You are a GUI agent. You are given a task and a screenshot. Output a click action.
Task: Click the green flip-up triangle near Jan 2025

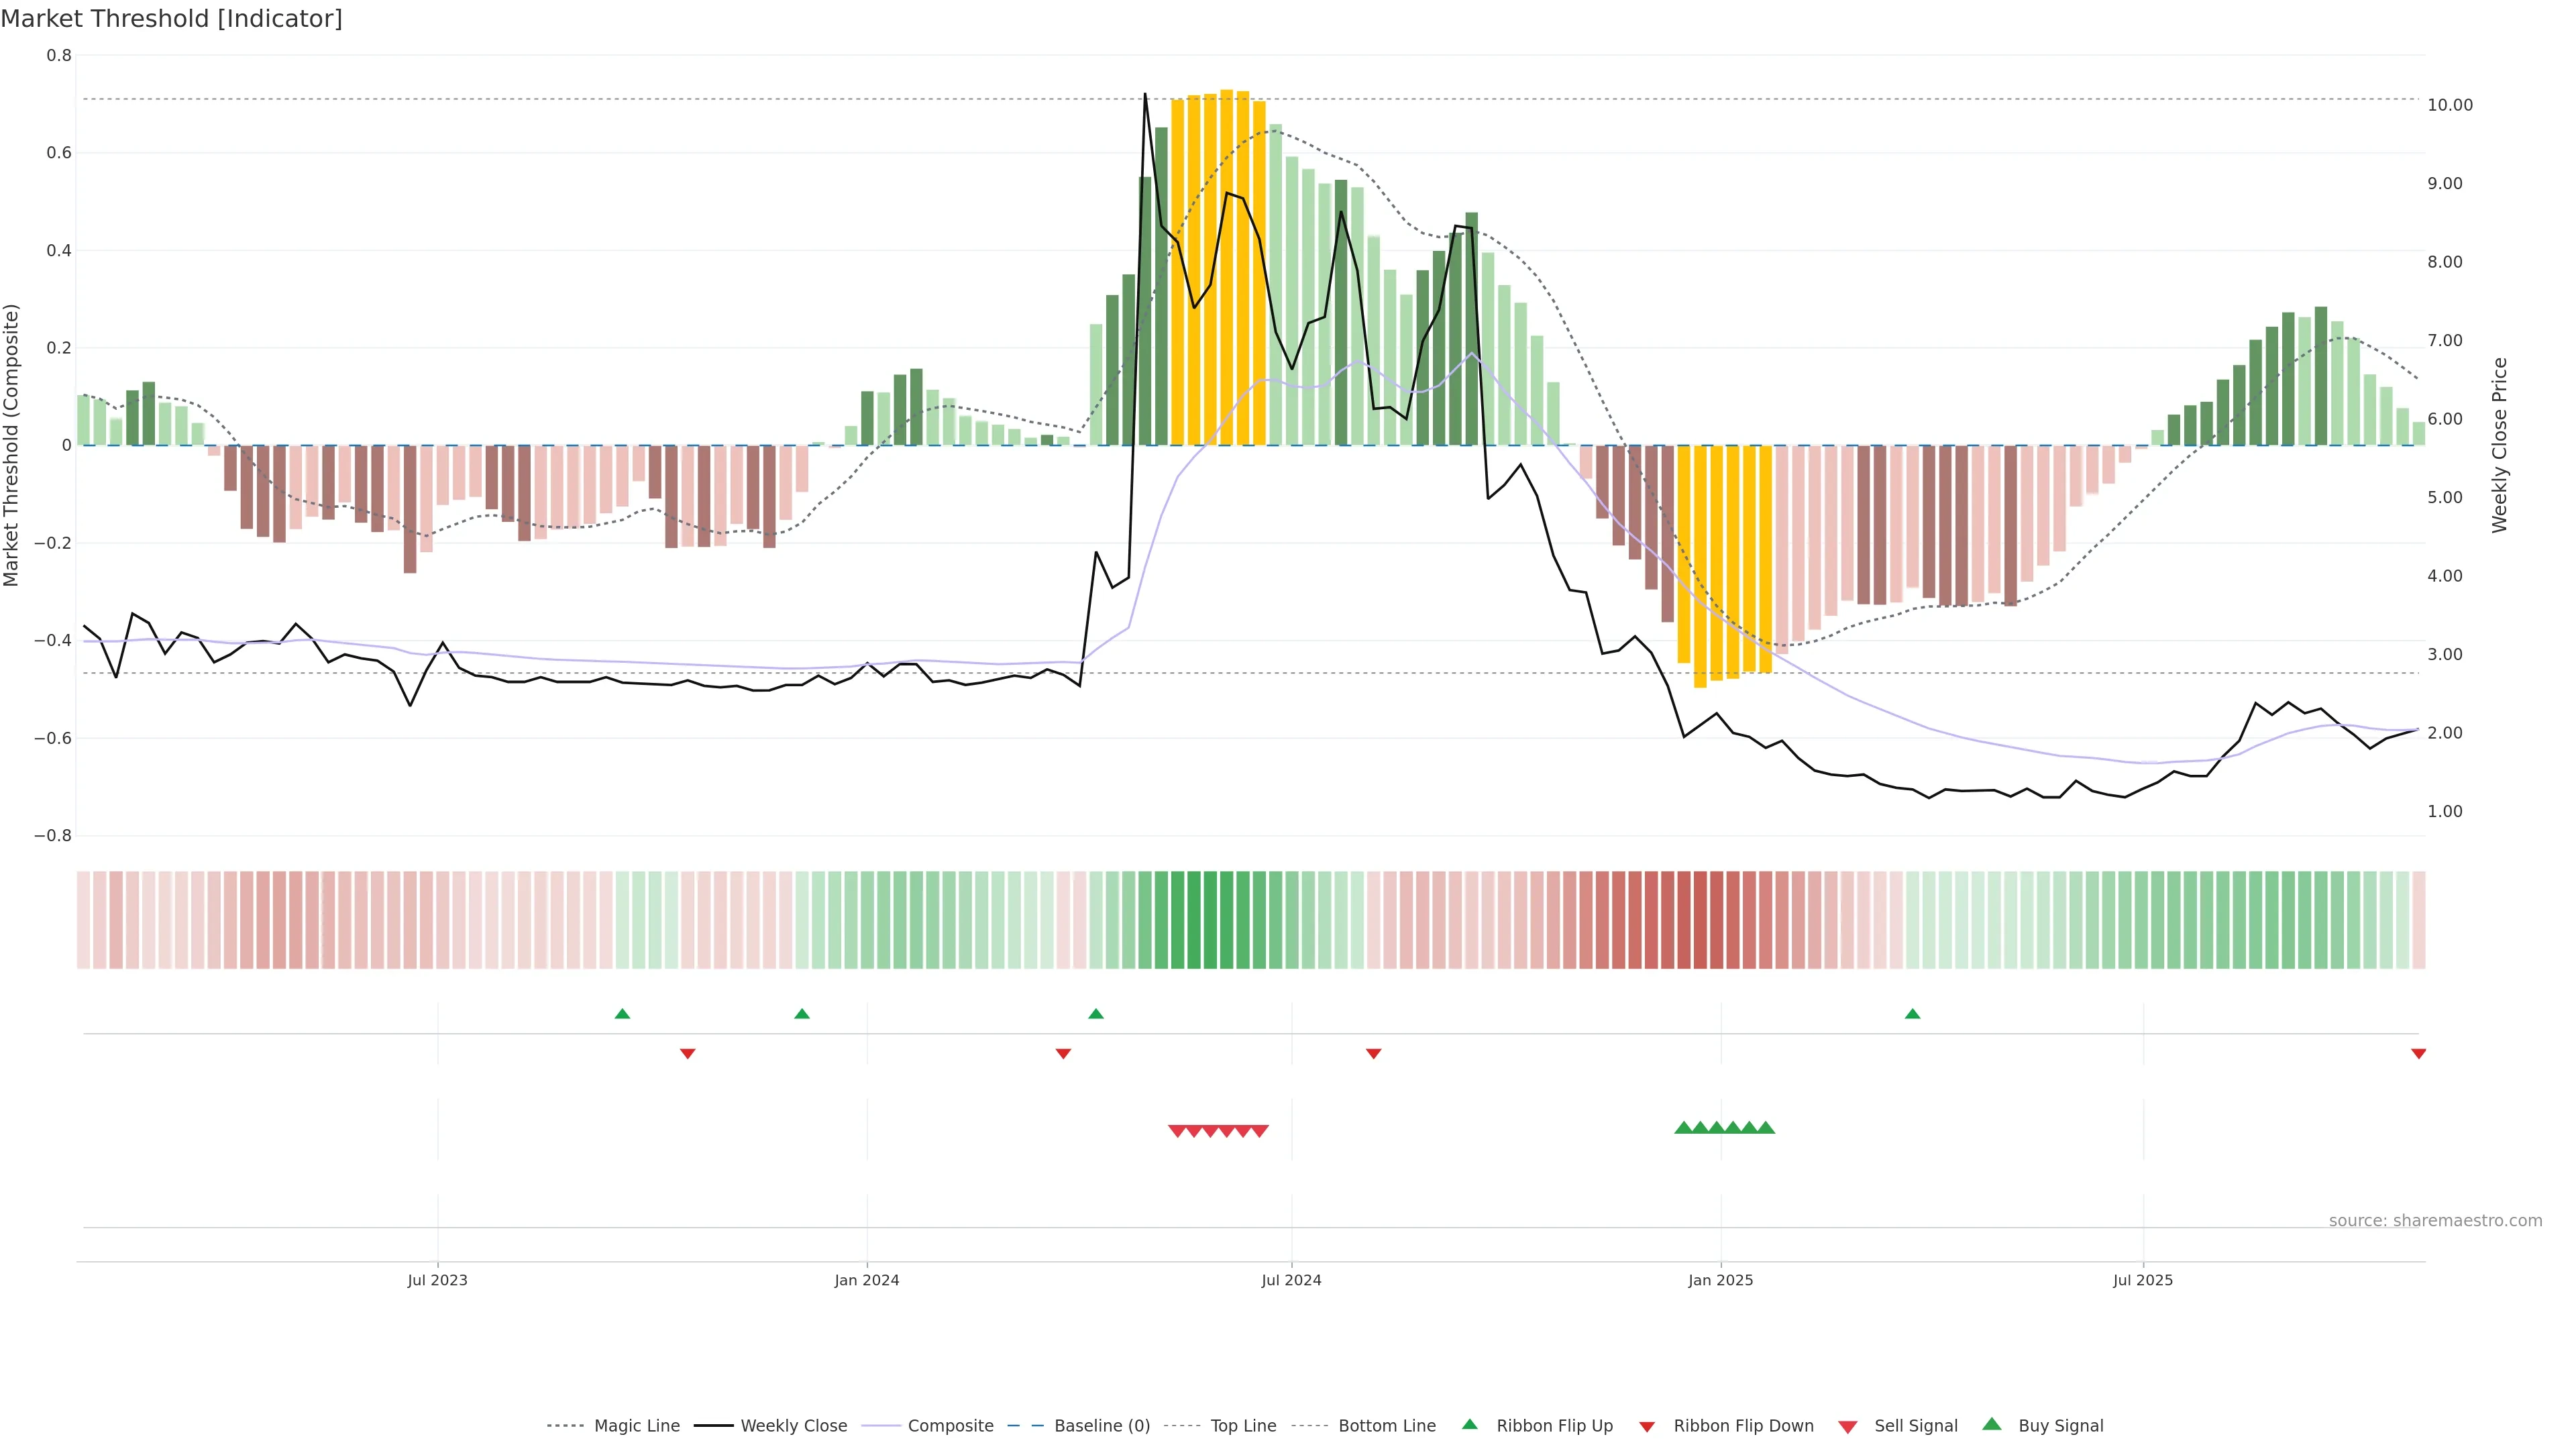point(1912,1014)
